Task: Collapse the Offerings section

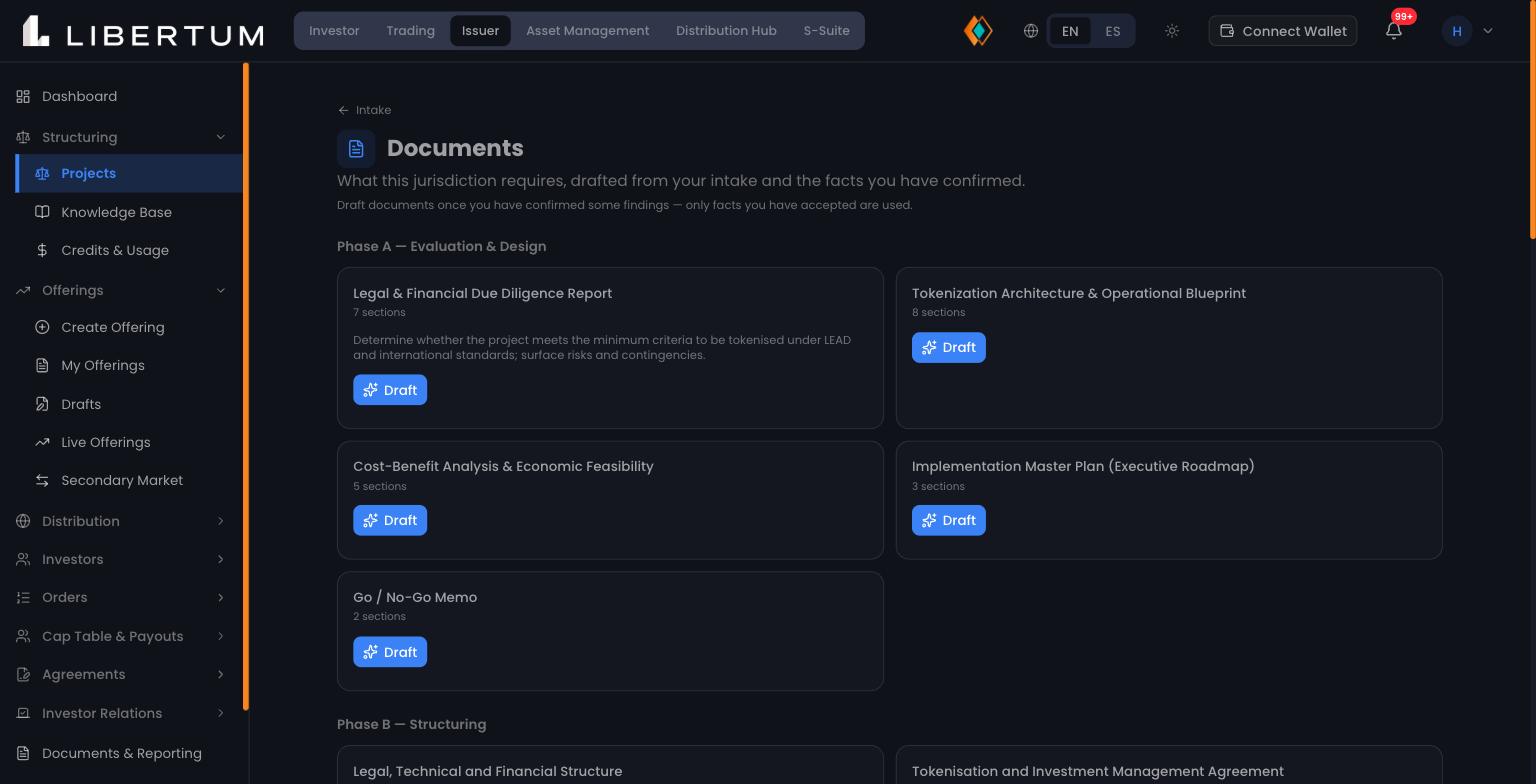Action: click(x=123, y=290)
